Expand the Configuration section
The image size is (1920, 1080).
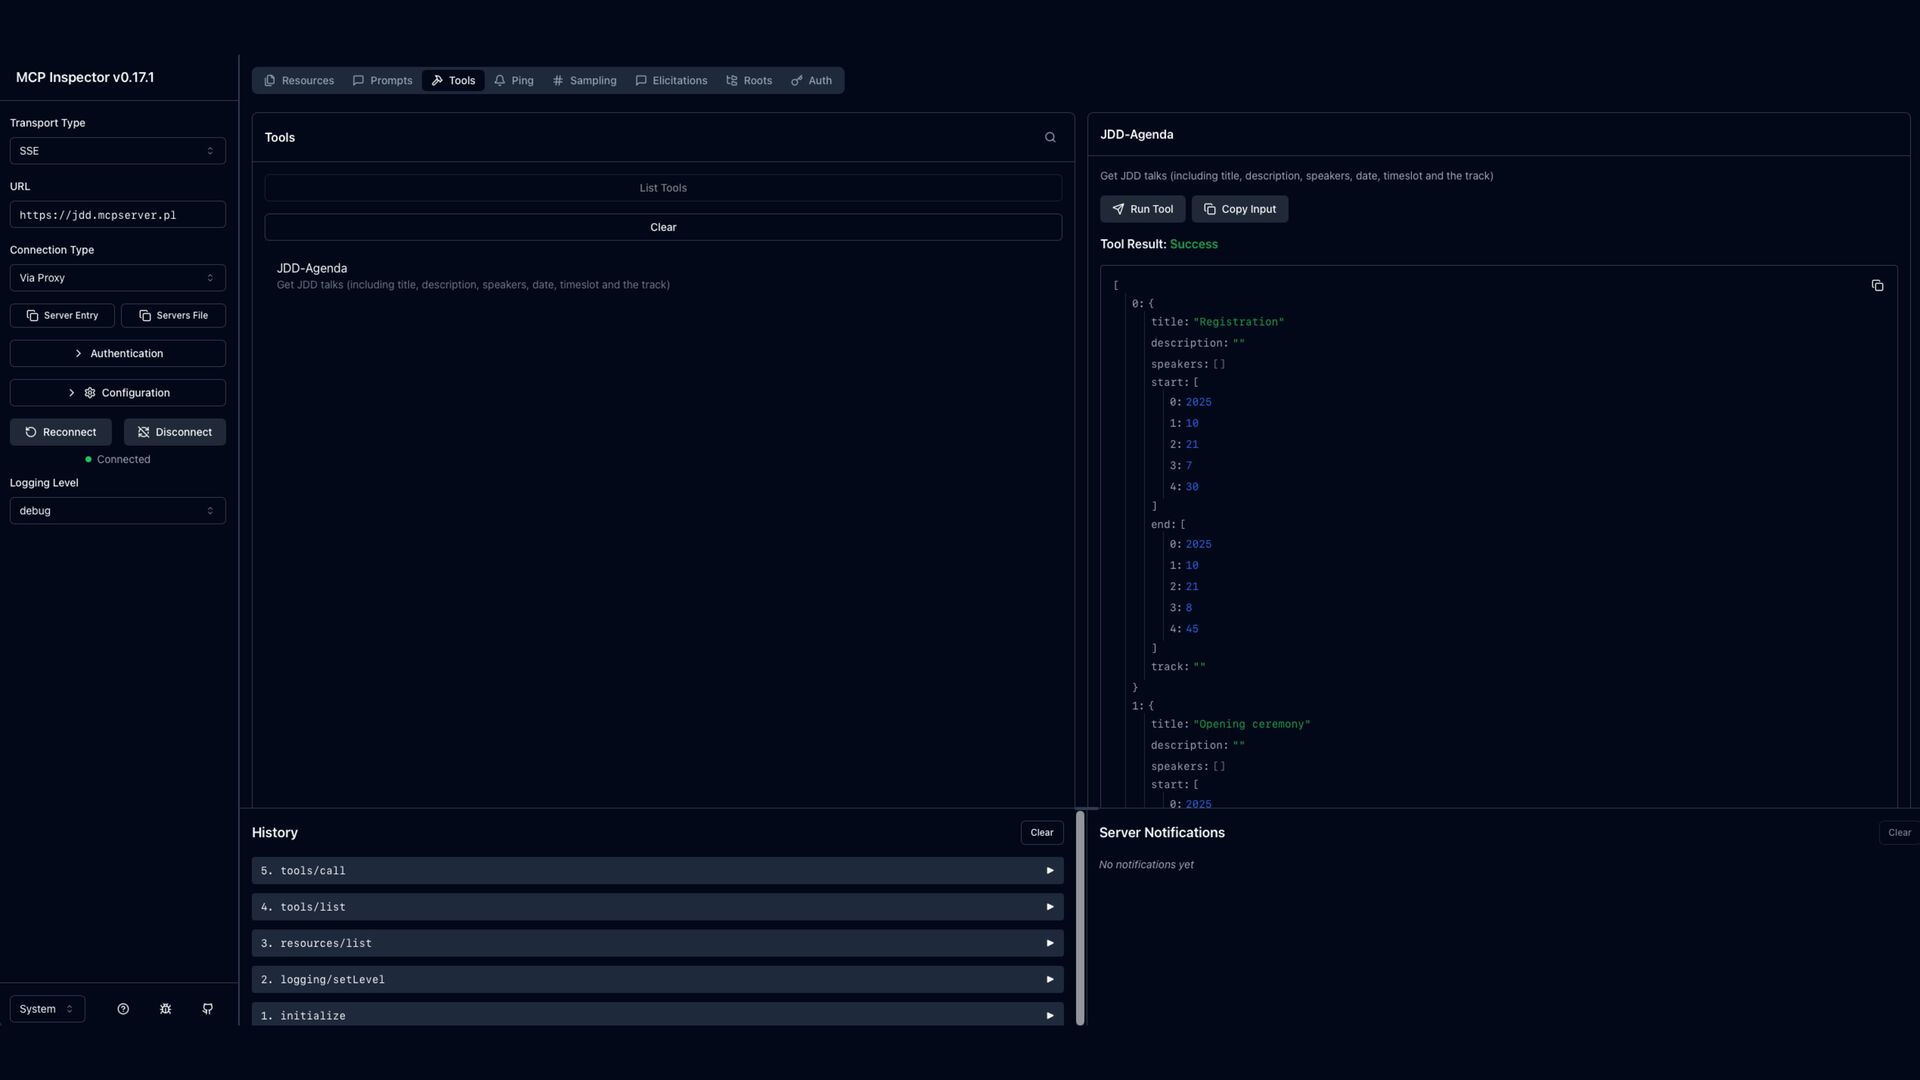[117, 393]
